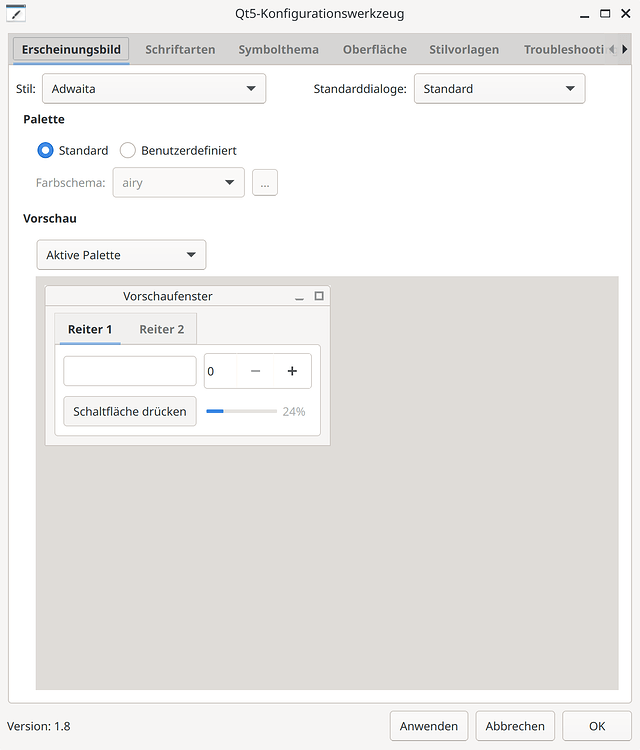Click the 24% progress label
The height and width of the screenshot is (750, 640).
point(294,412)
